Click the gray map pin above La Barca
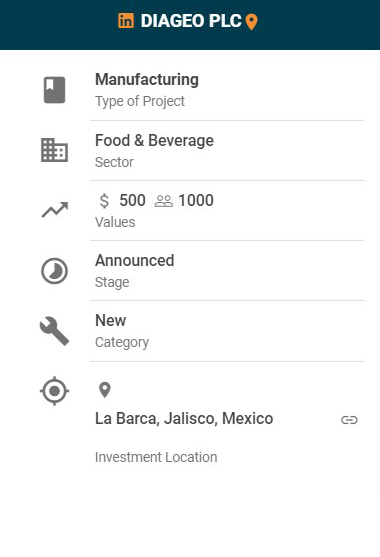380x557 pixels. pos(104,390)
